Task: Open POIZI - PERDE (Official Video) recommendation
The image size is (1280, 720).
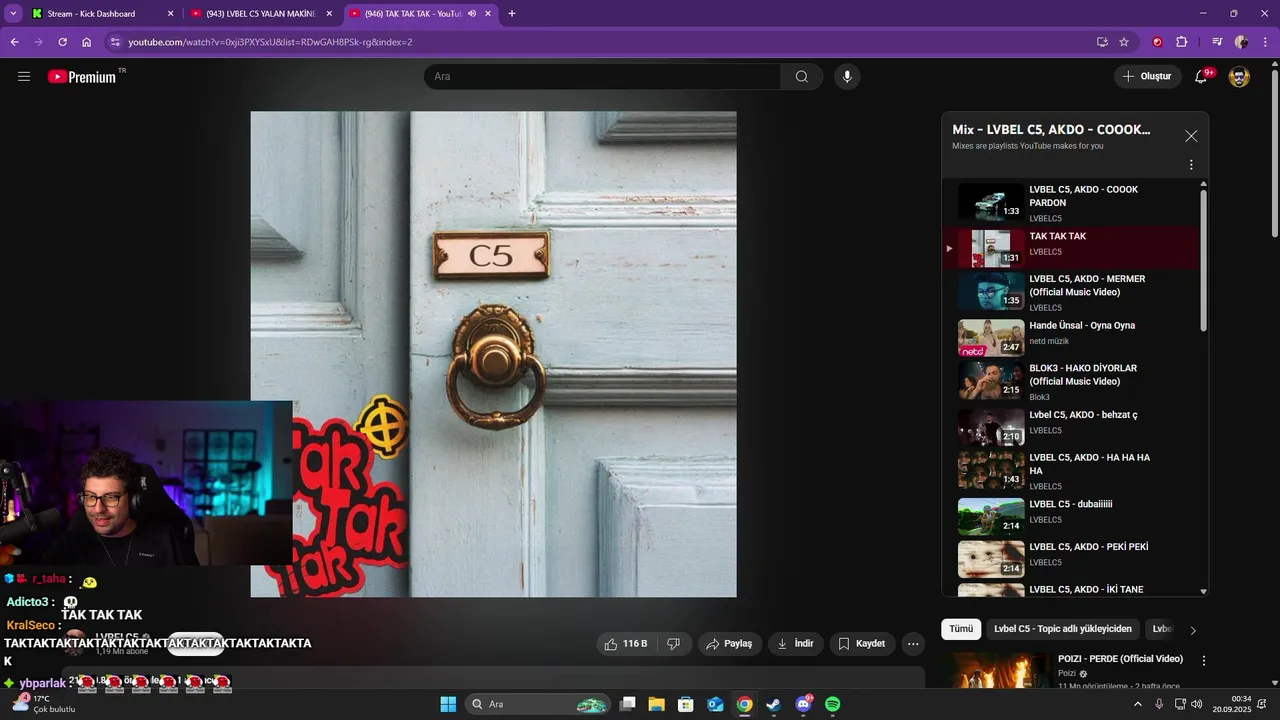Action: click(x=1120, y=659)
